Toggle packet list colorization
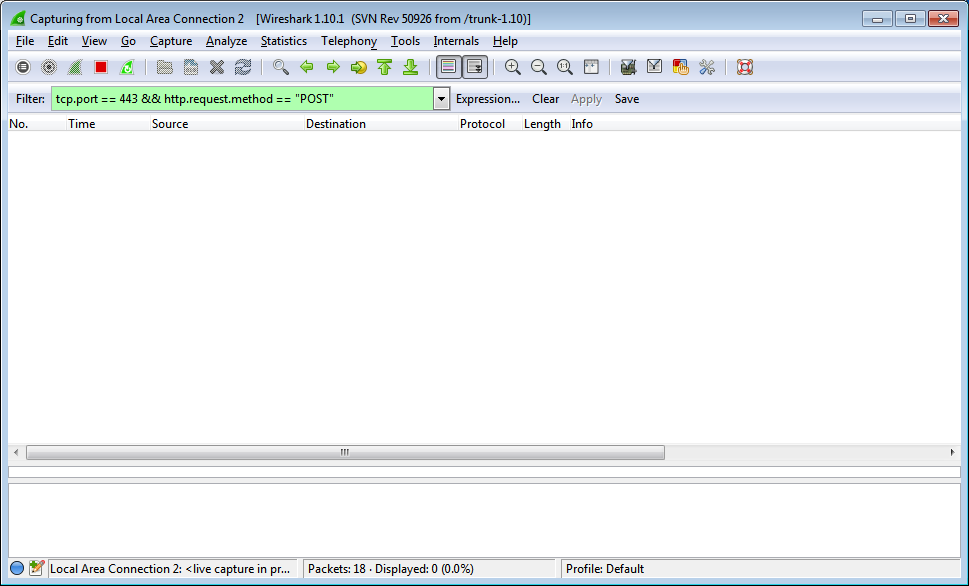The image size is (969, 586). [449, 67]
